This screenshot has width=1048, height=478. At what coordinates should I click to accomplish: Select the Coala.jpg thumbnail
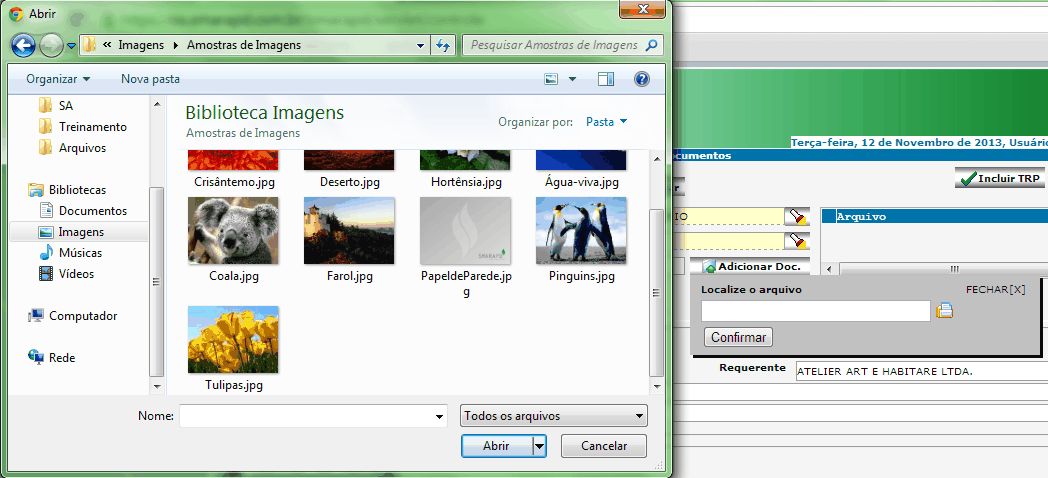pyautogui.click(x=233, y=231)
